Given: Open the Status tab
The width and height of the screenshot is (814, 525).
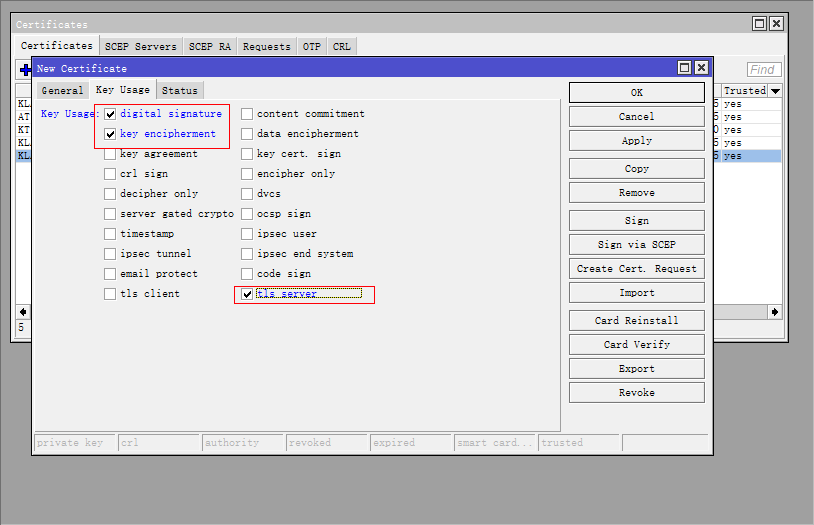Looking at the screenshot, I should point(180,91).
